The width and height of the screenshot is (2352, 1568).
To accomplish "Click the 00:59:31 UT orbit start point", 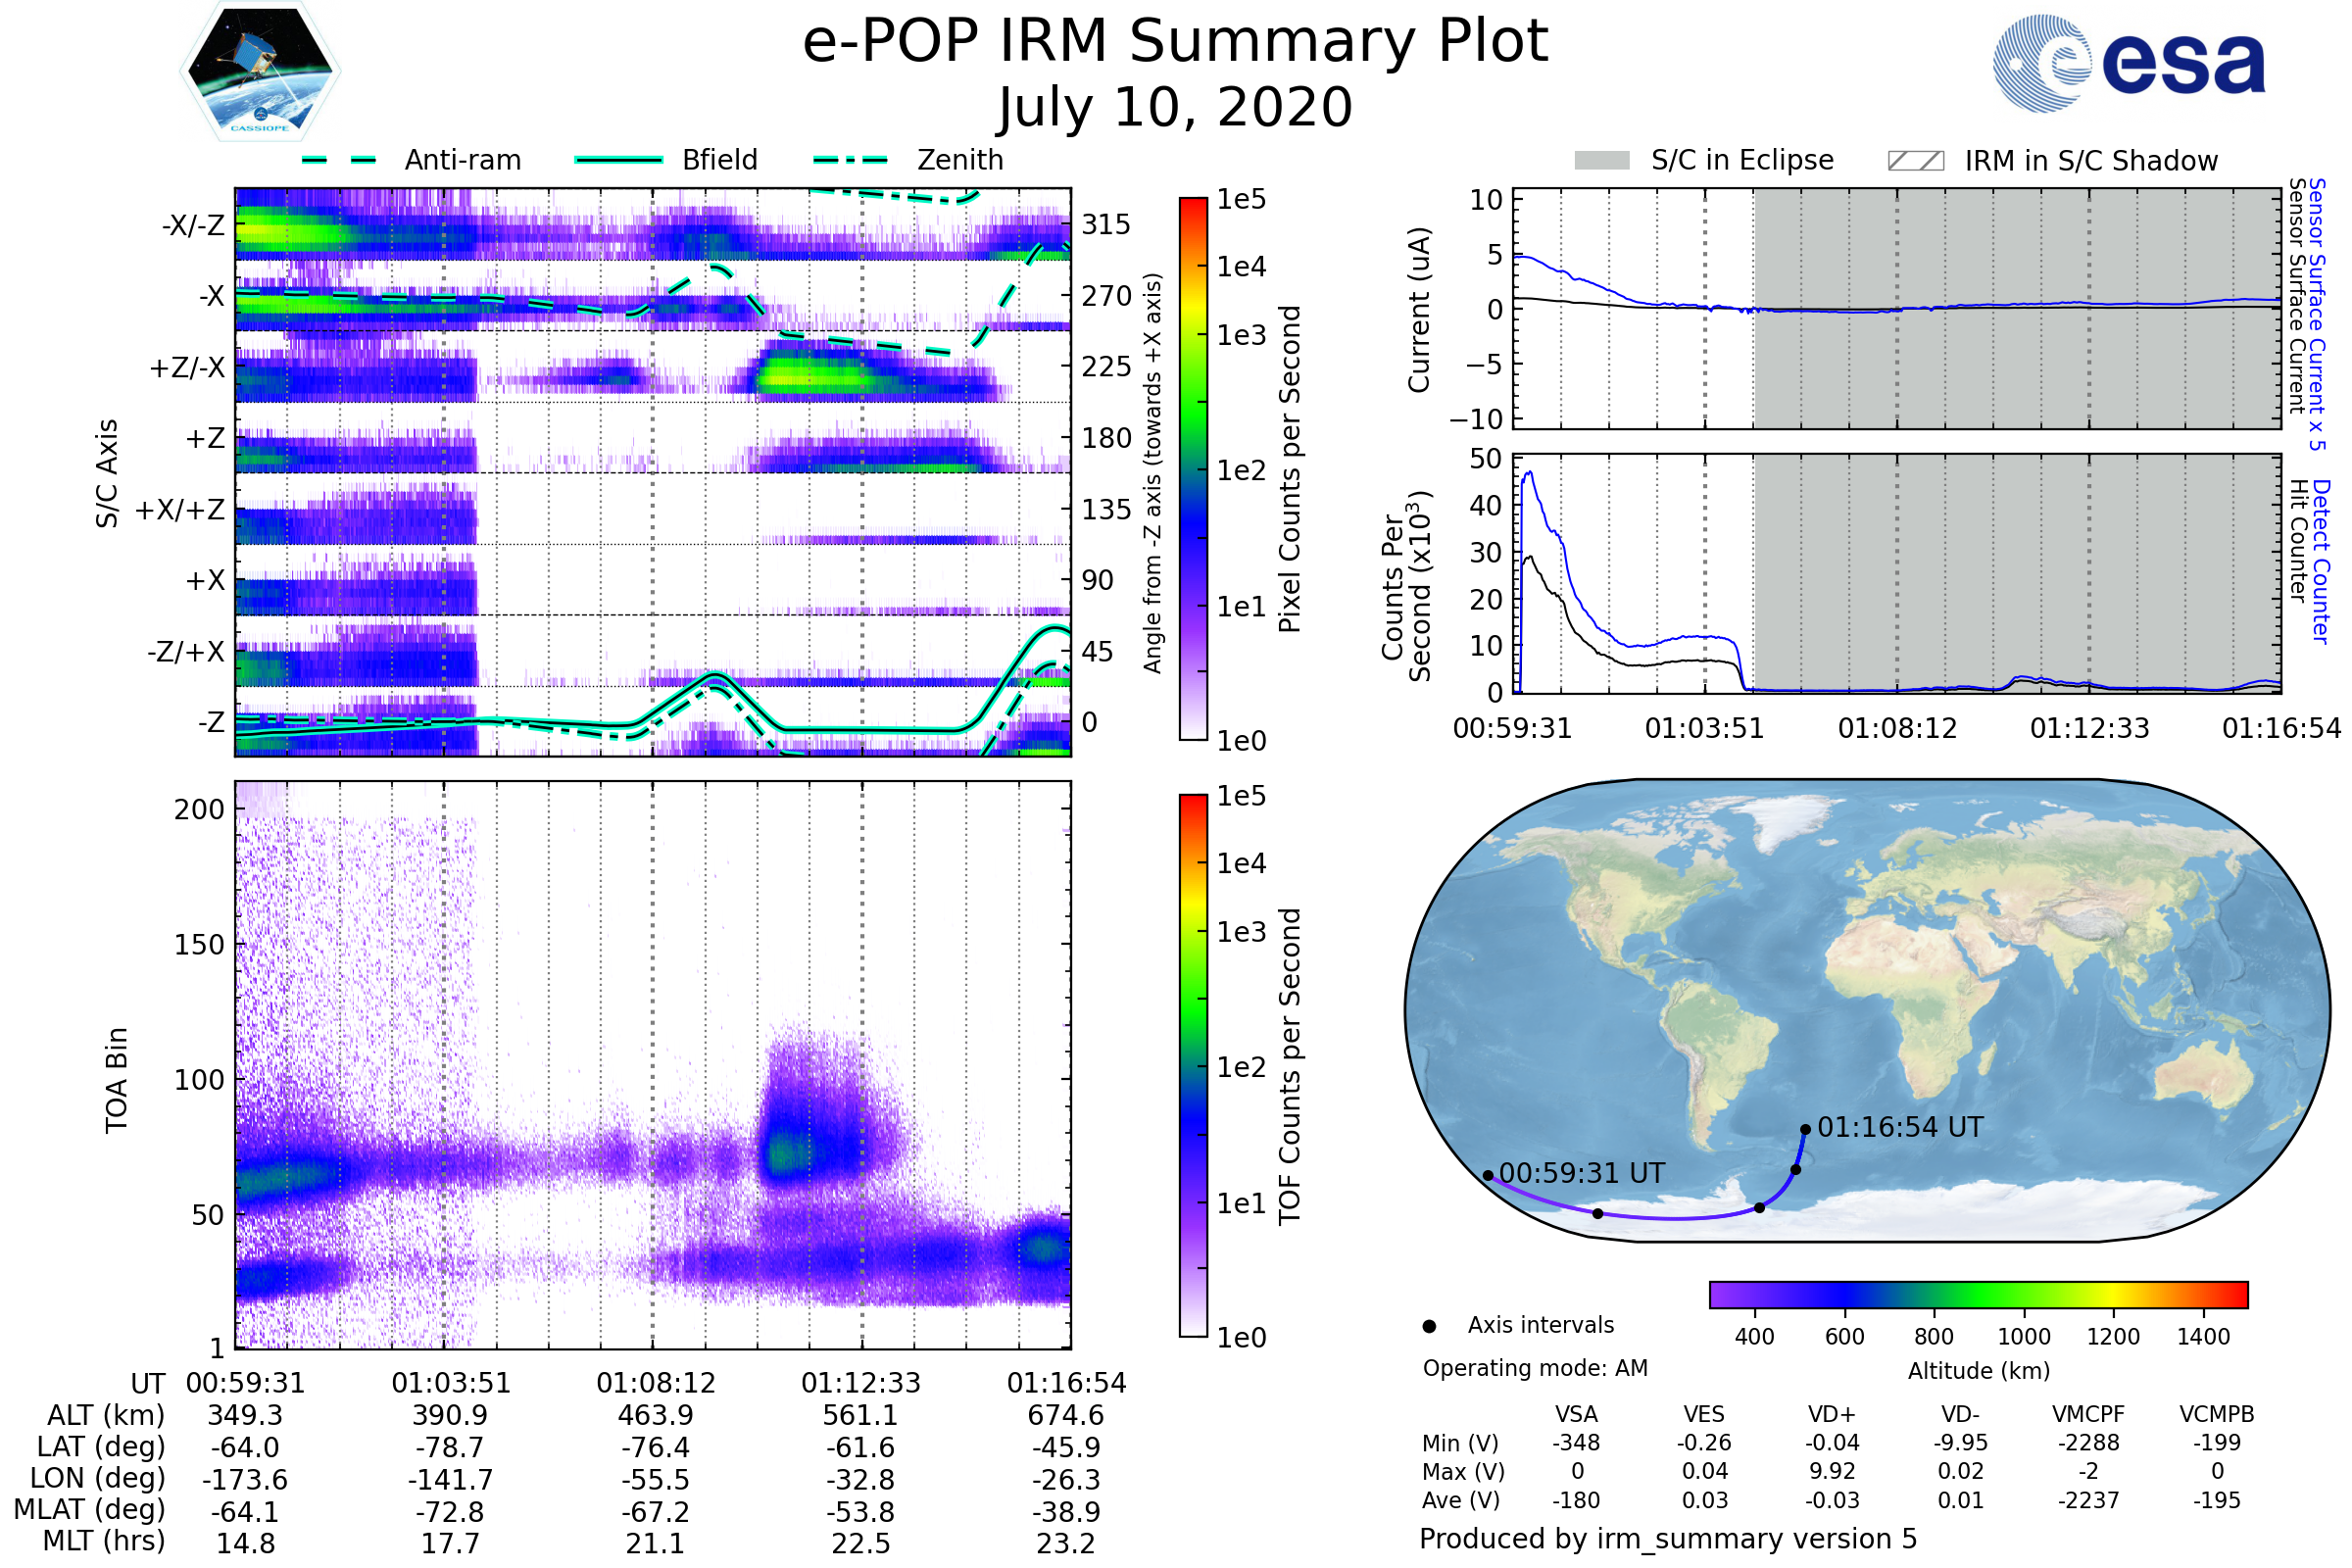I will tap(1488, 1176).
